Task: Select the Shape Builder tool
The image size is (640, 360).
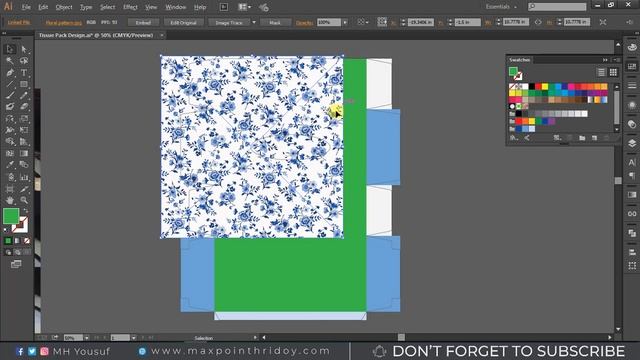Action: pos(10,142)
